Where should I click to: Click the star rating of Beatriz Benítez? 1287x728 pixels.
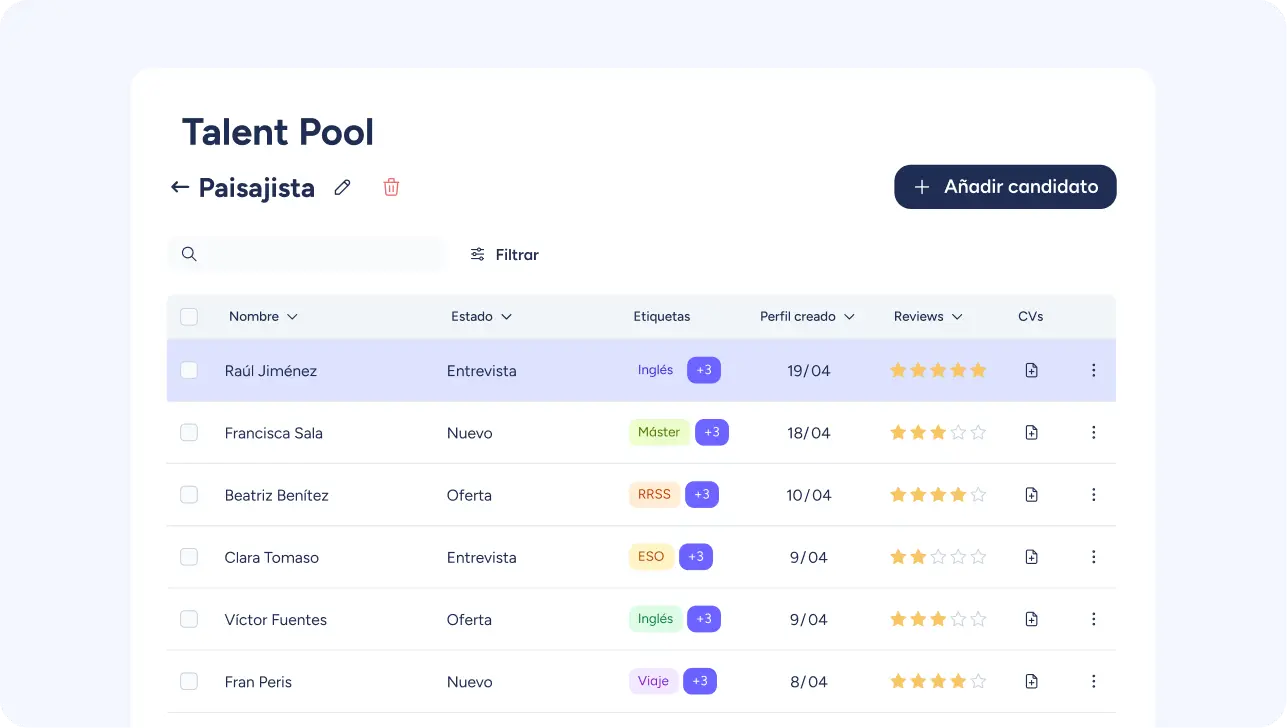tap(938, 495)
